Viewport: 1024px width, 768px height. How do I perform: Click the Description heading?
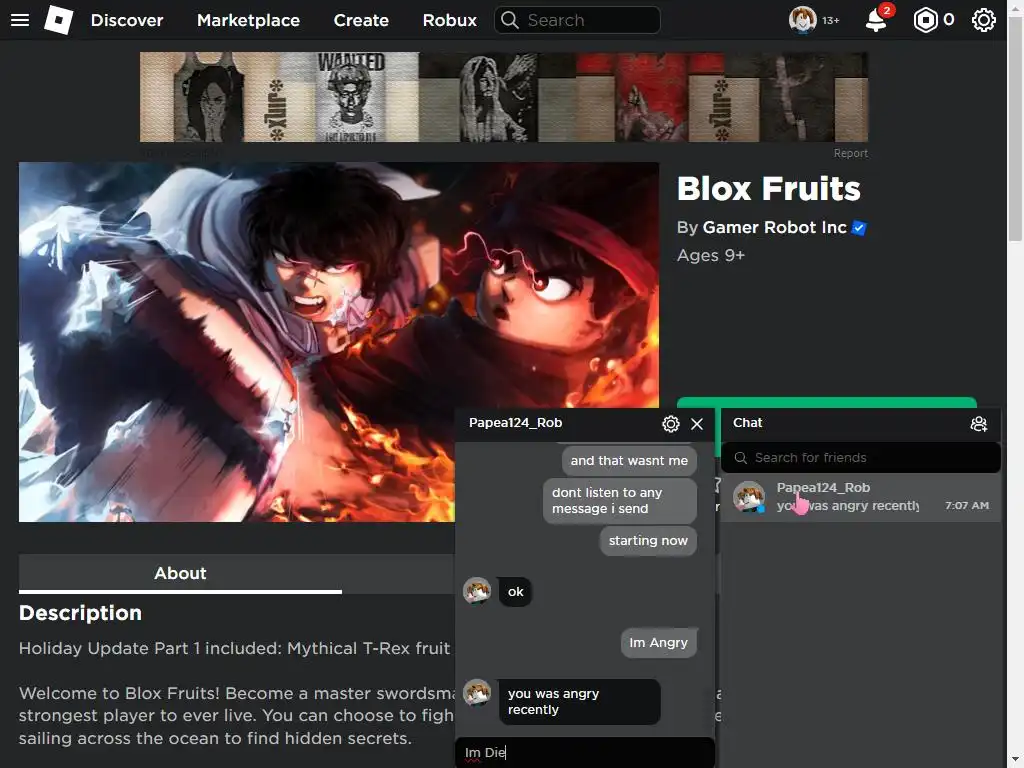pos(80,613)
